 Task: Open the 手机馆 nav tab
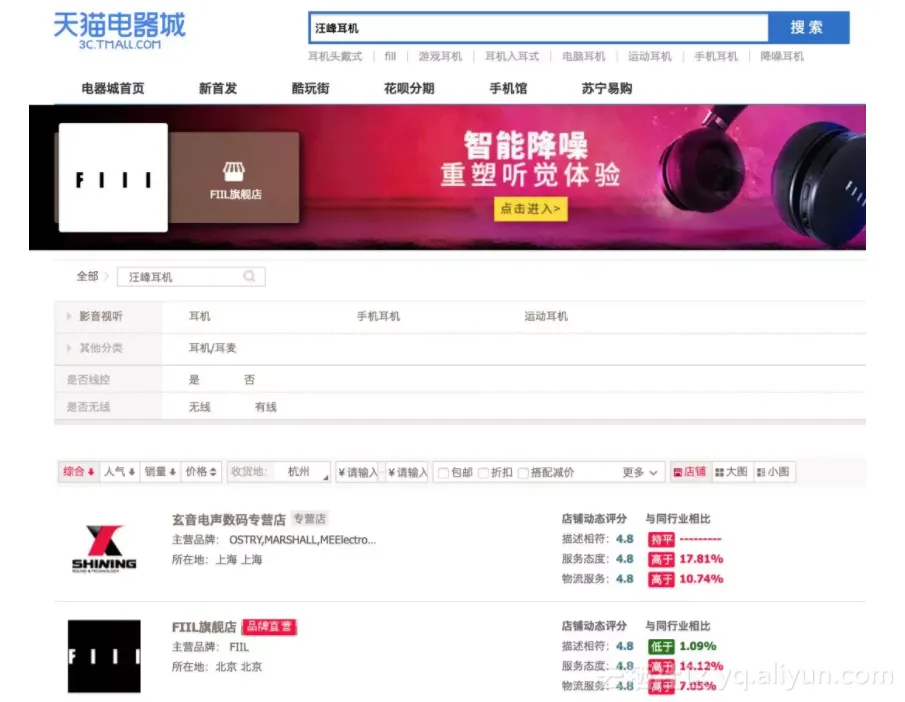click(508, 88)
